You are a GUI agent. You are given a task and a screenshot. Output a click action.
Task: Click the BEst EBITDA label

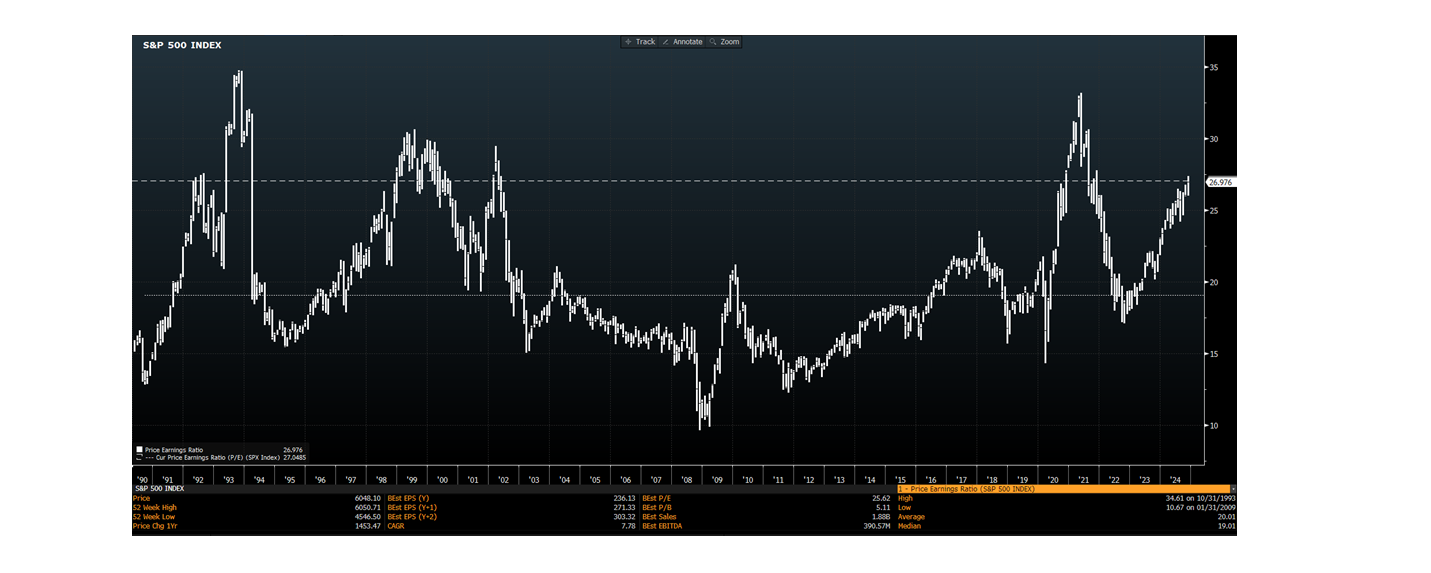coord(664,525)
